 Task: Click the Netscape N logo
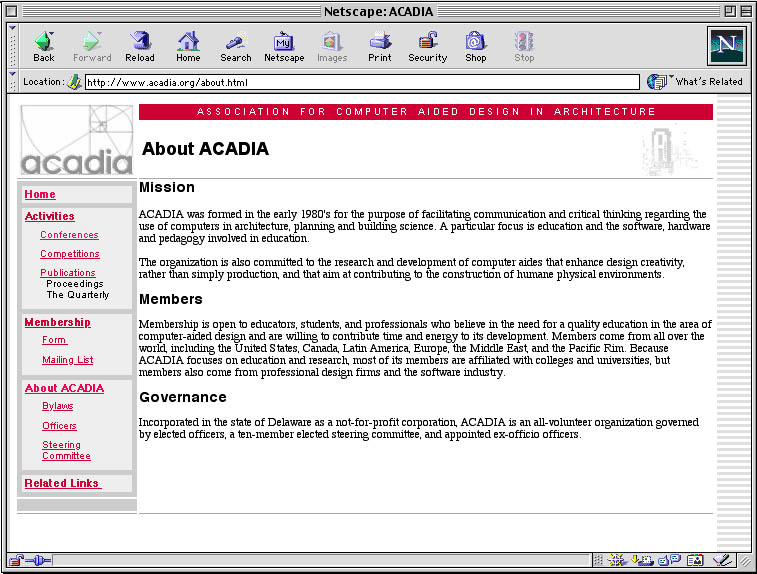coord(727,46)
